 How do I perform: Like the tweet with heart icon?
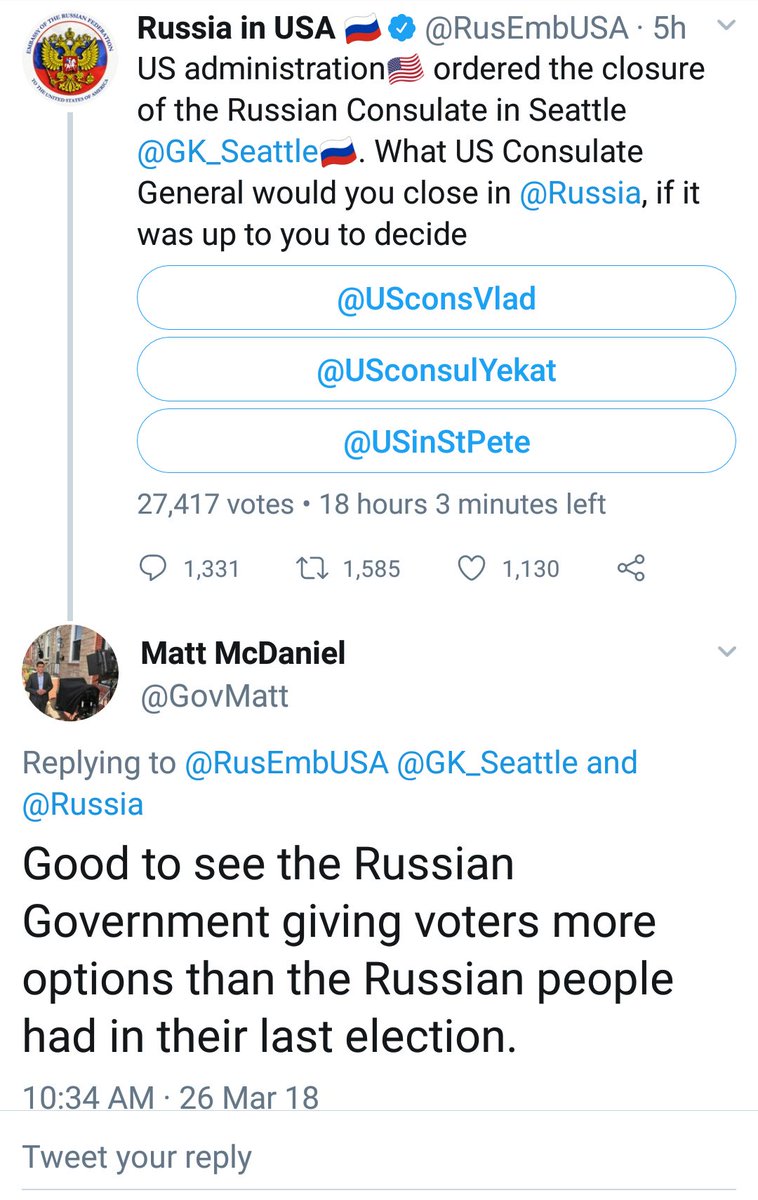[470, 568]
